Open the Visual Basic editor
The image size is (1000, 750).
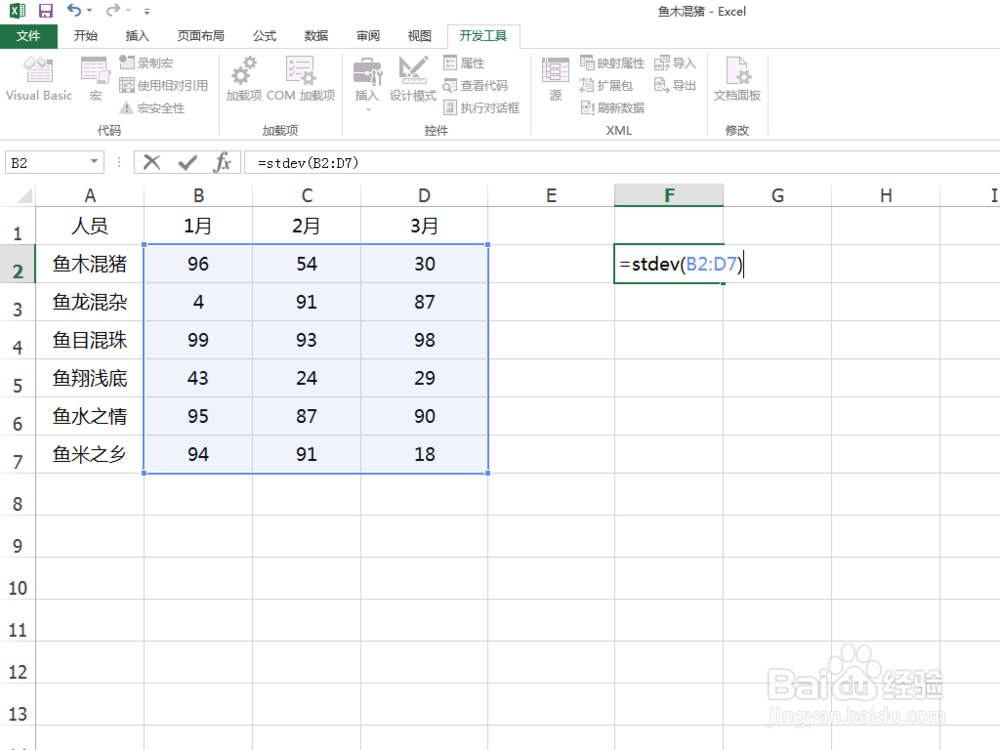click(x=38, y=78)
